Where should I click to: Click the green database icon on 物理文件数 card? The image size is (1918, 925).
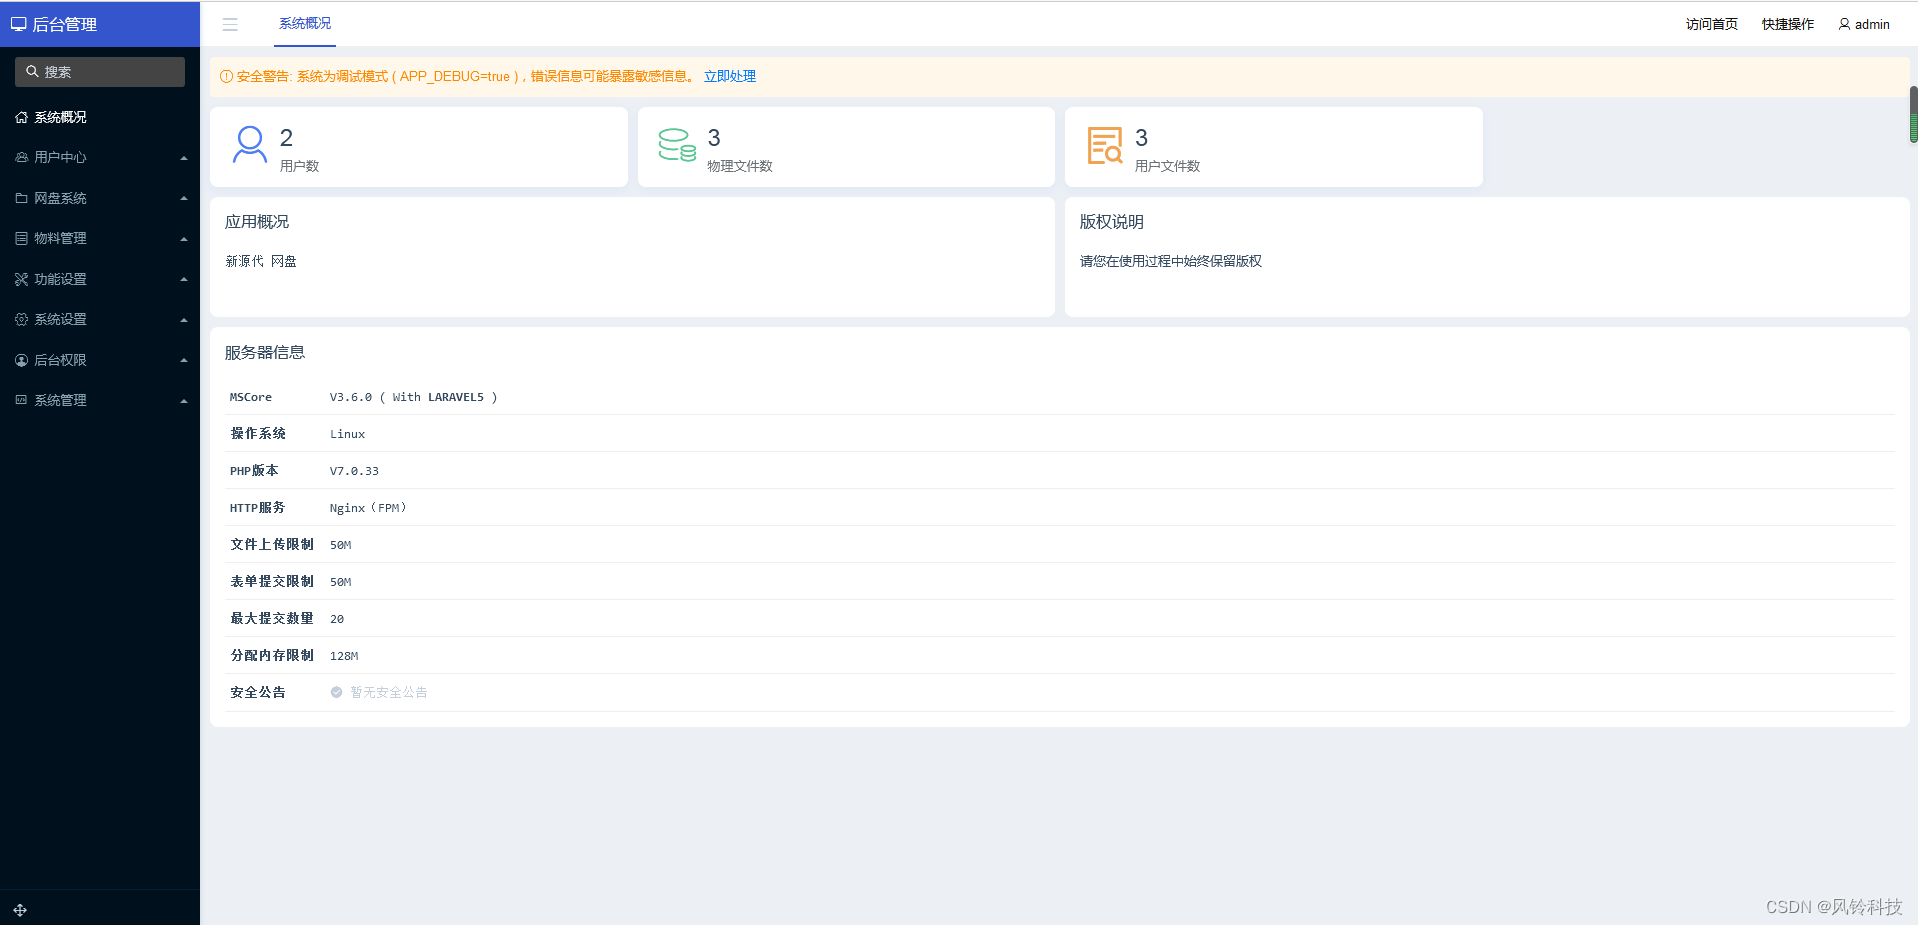tap(677, 144)
